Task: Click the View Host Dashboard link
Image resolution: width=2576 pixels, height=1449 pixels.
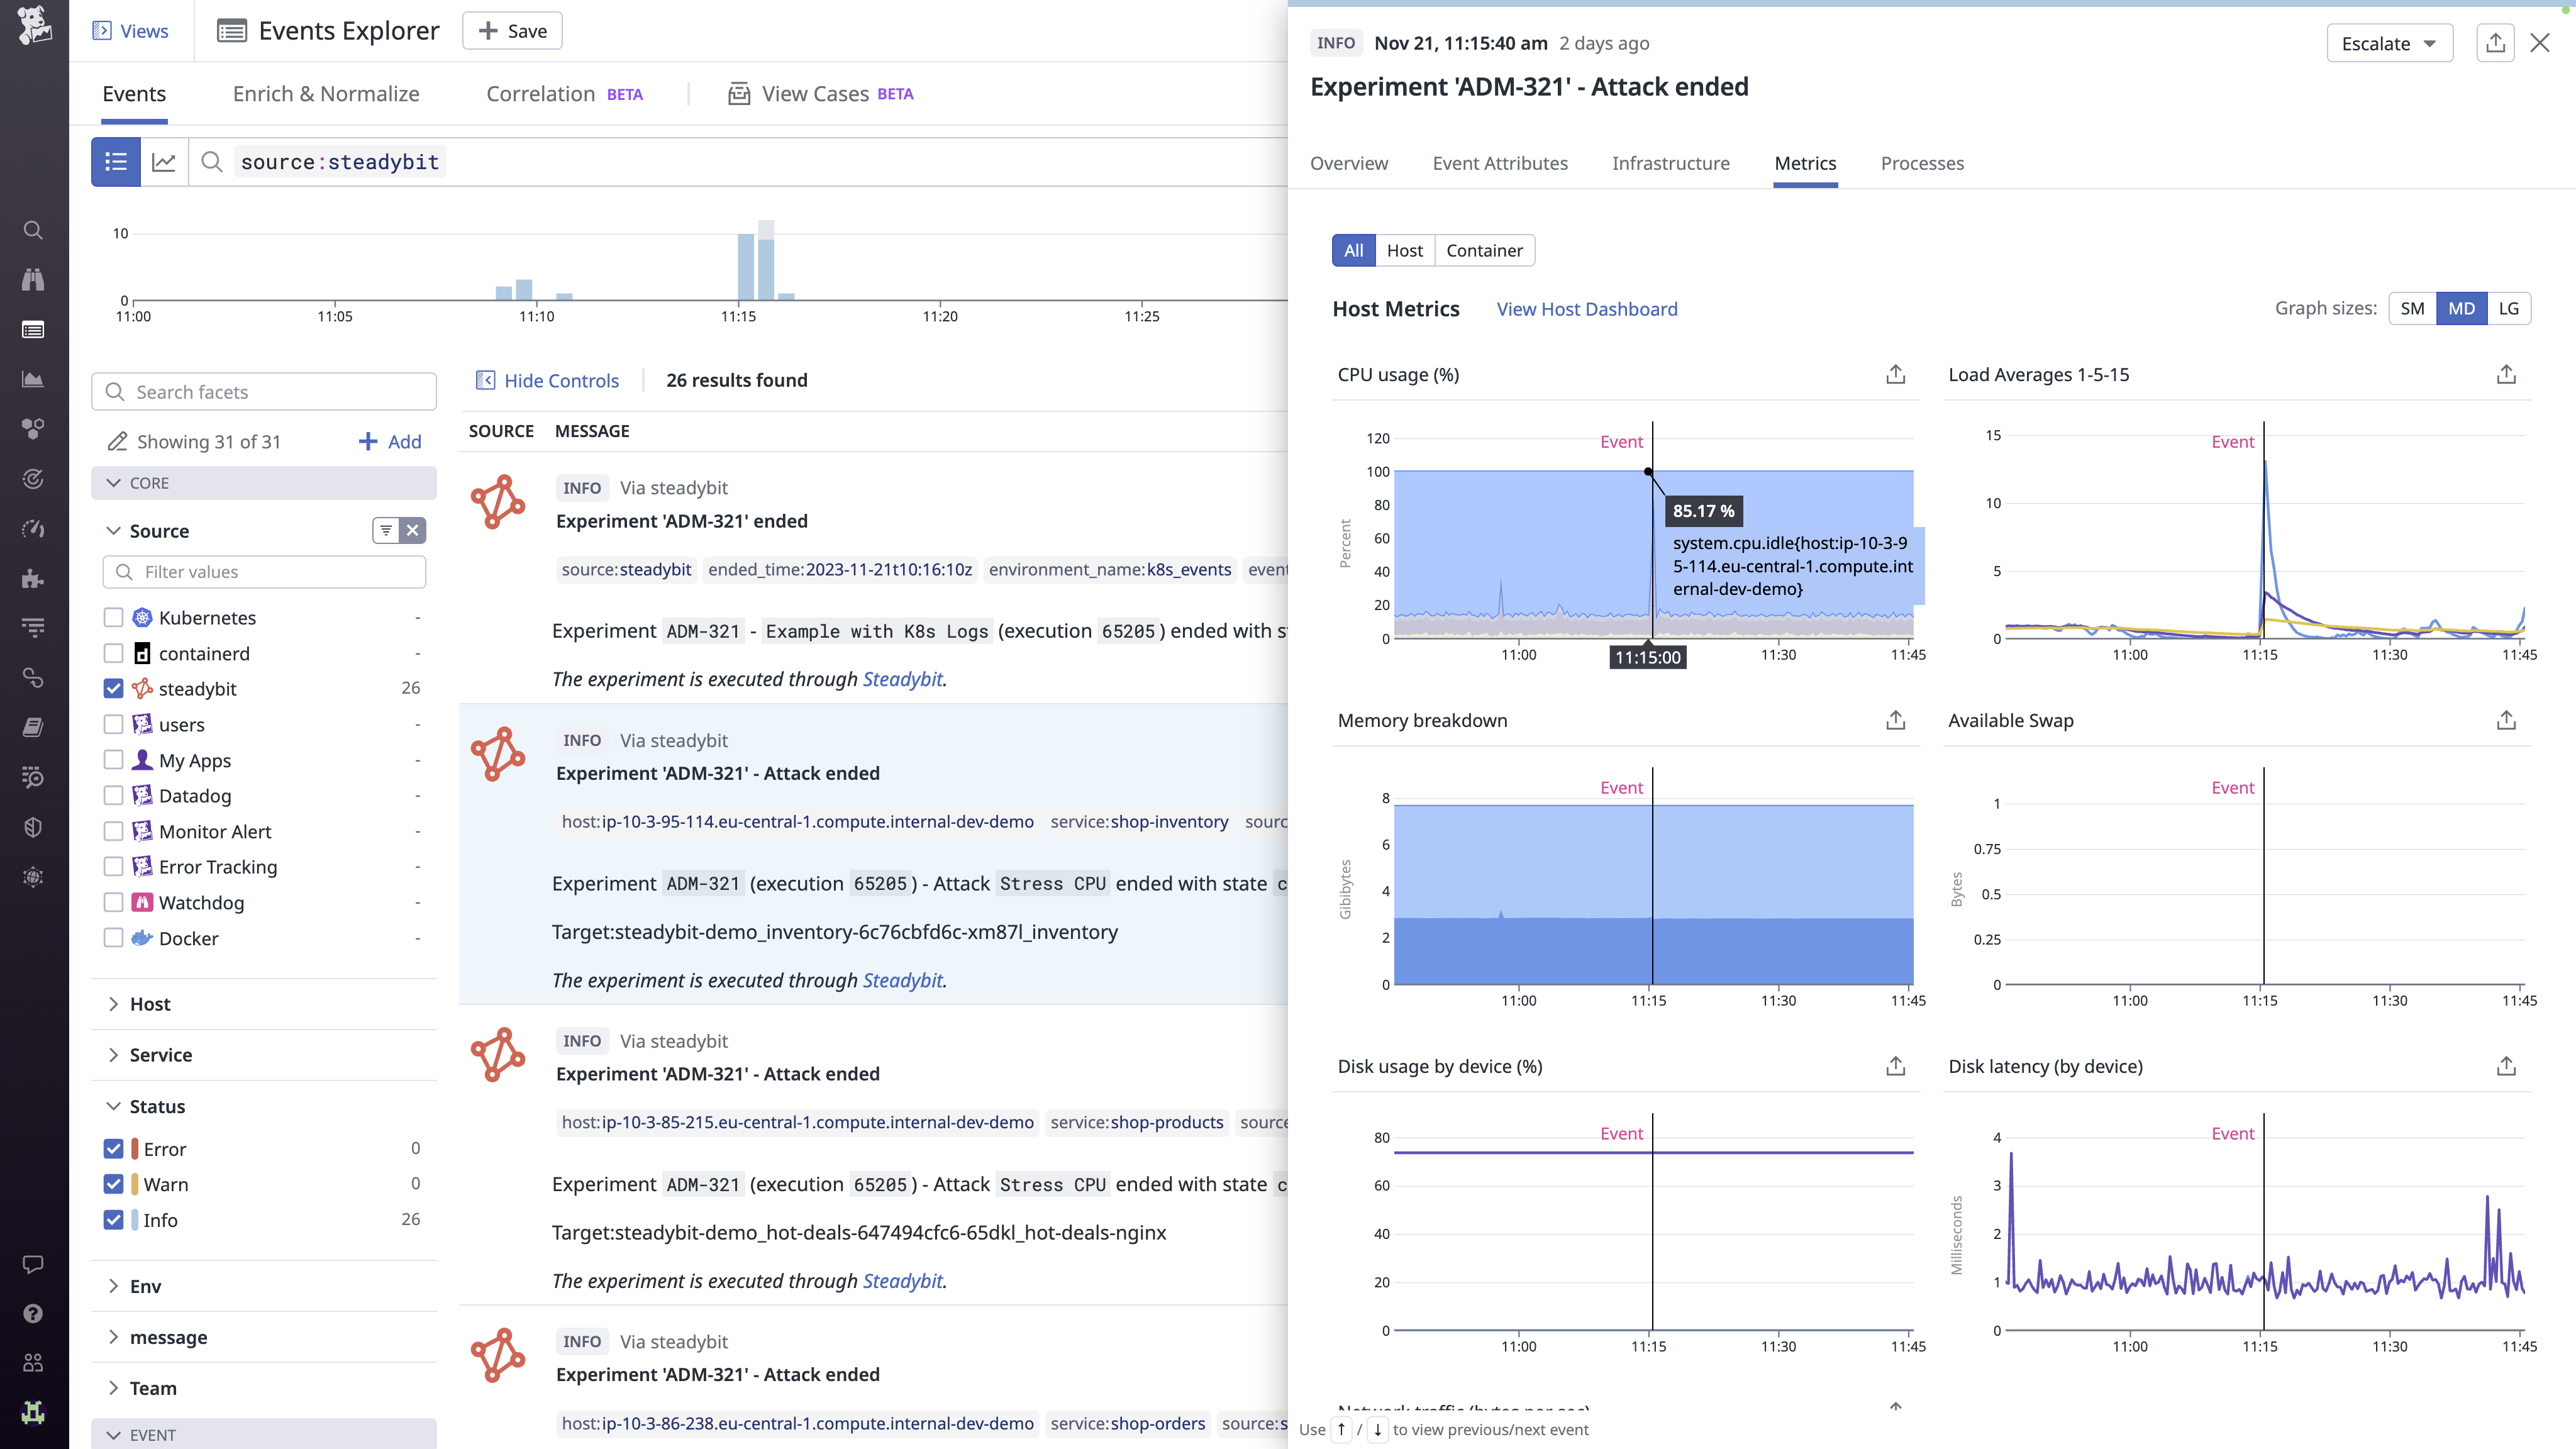Action: click(1587, 309)
